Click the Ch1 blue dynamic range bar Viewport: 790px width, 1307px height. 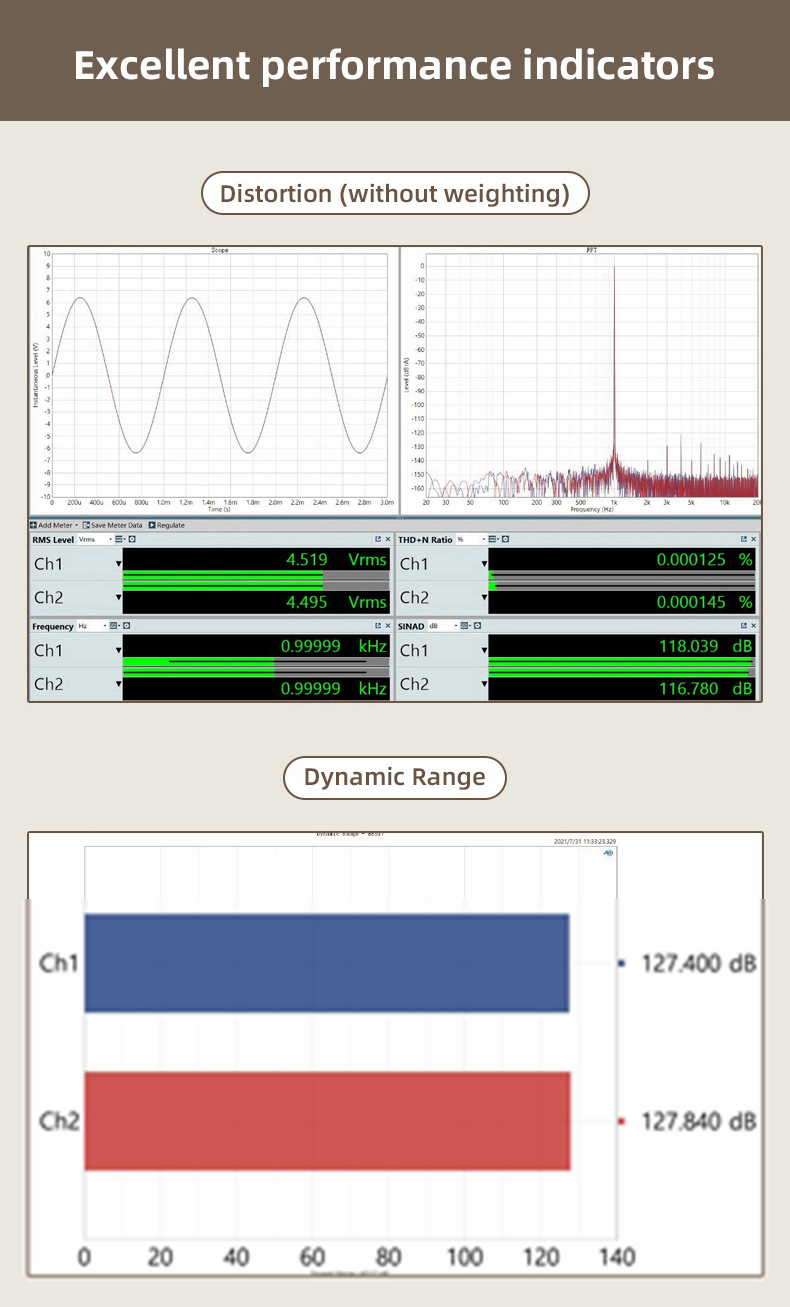[326, 963]
